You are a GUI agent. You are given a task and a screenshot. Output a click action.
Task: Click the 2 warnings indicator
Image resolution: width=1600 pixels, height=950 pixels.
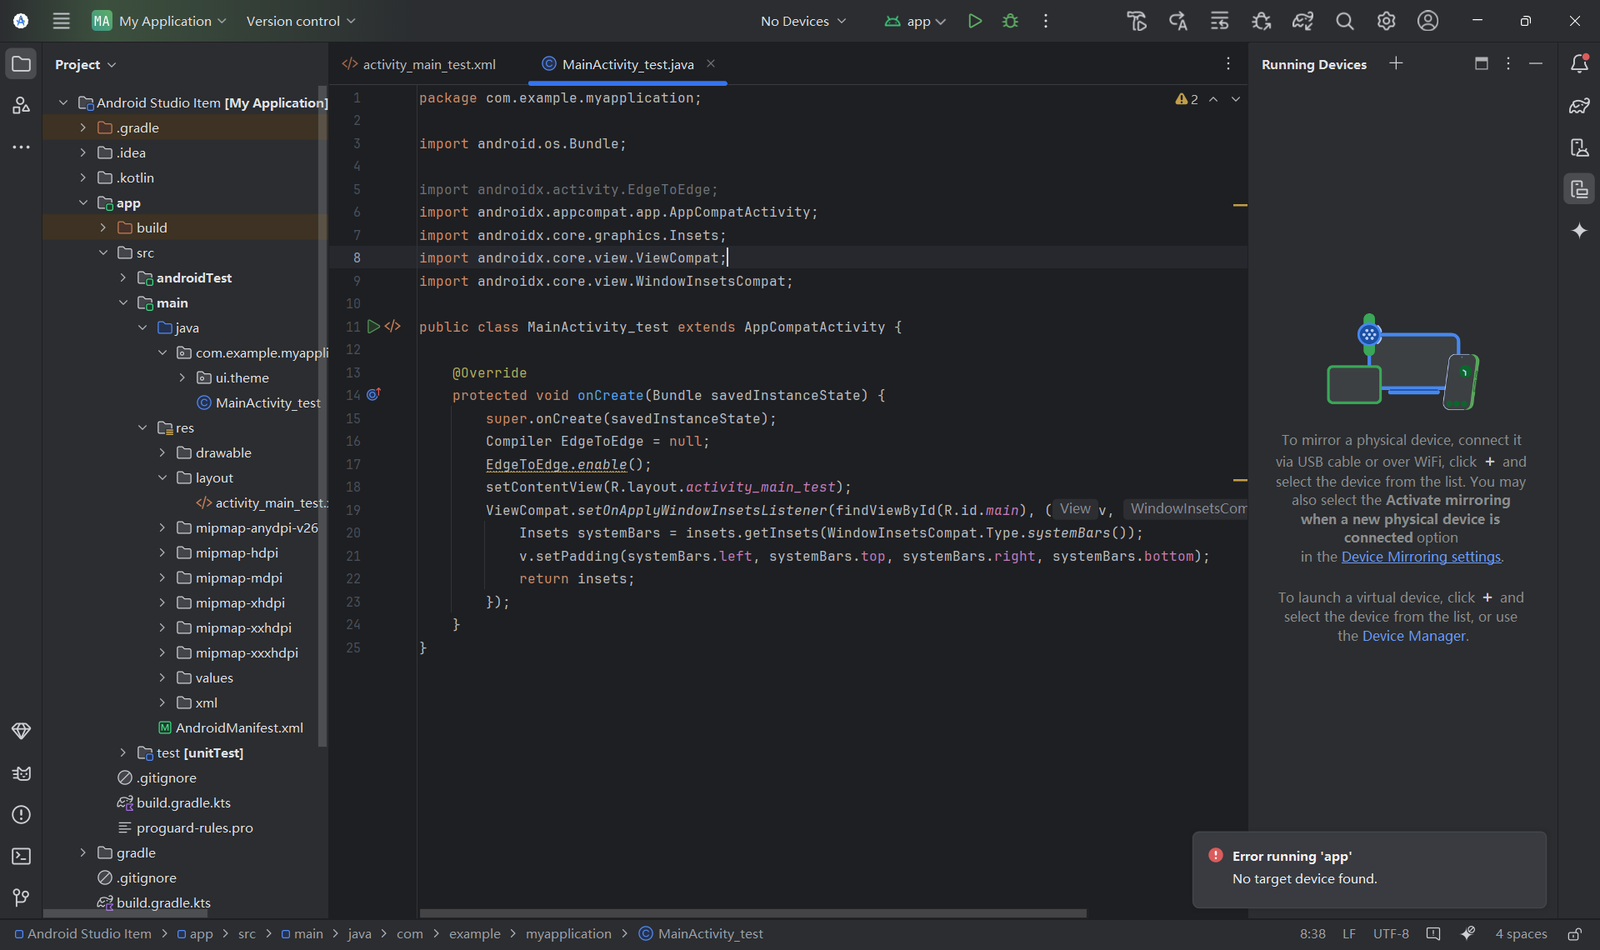click(1187, 99)
